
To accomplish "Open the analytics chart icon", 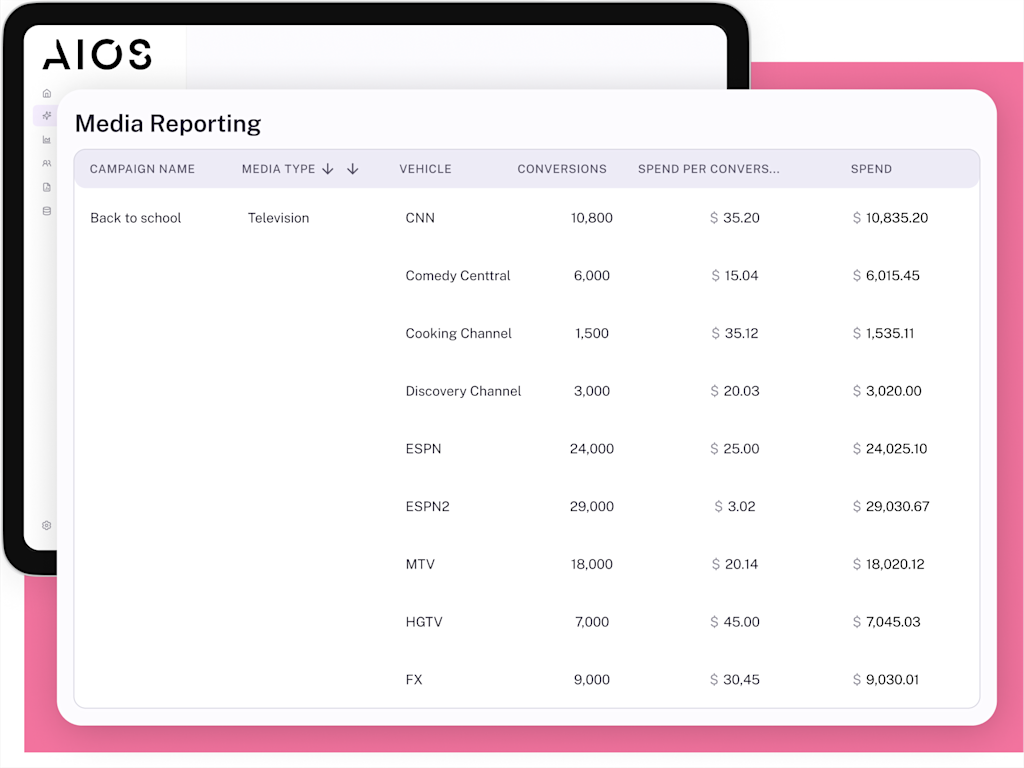I will [46, 139].
